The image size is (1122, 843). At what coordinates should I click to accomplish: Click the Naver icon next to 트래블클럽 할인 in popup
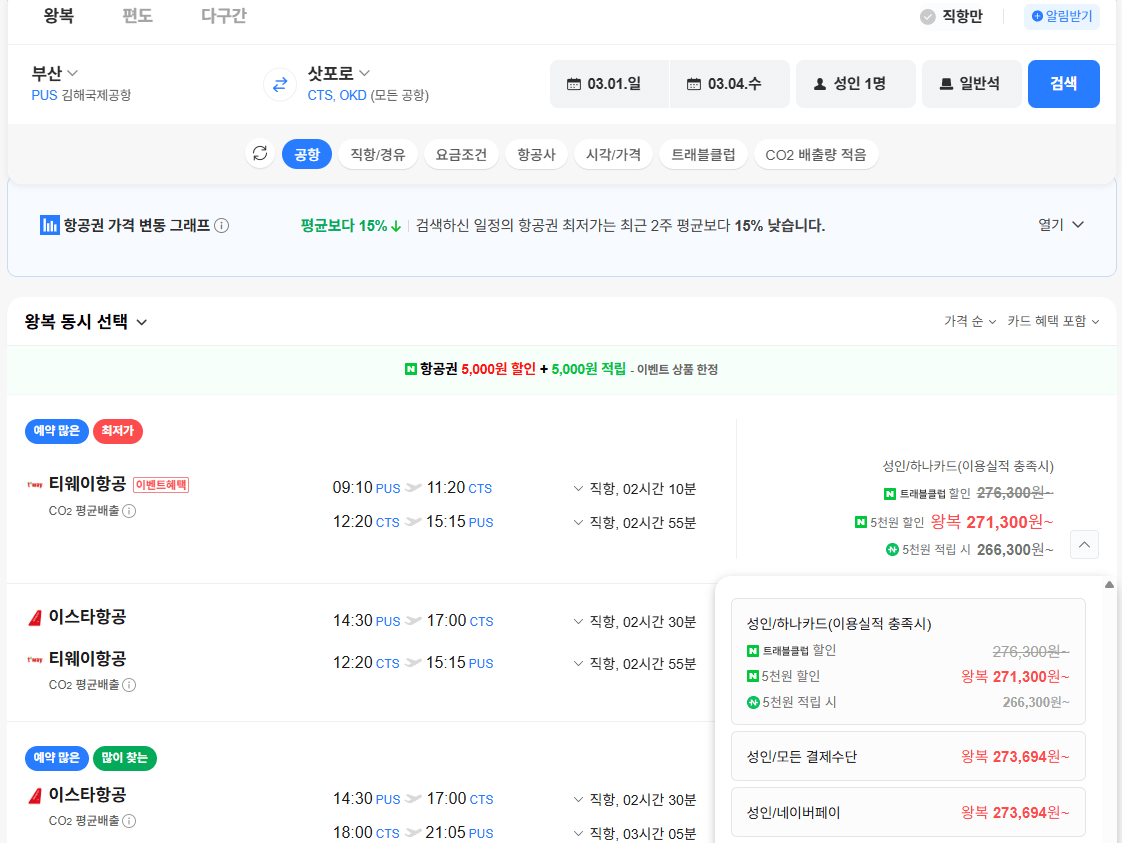click(753, 650)
